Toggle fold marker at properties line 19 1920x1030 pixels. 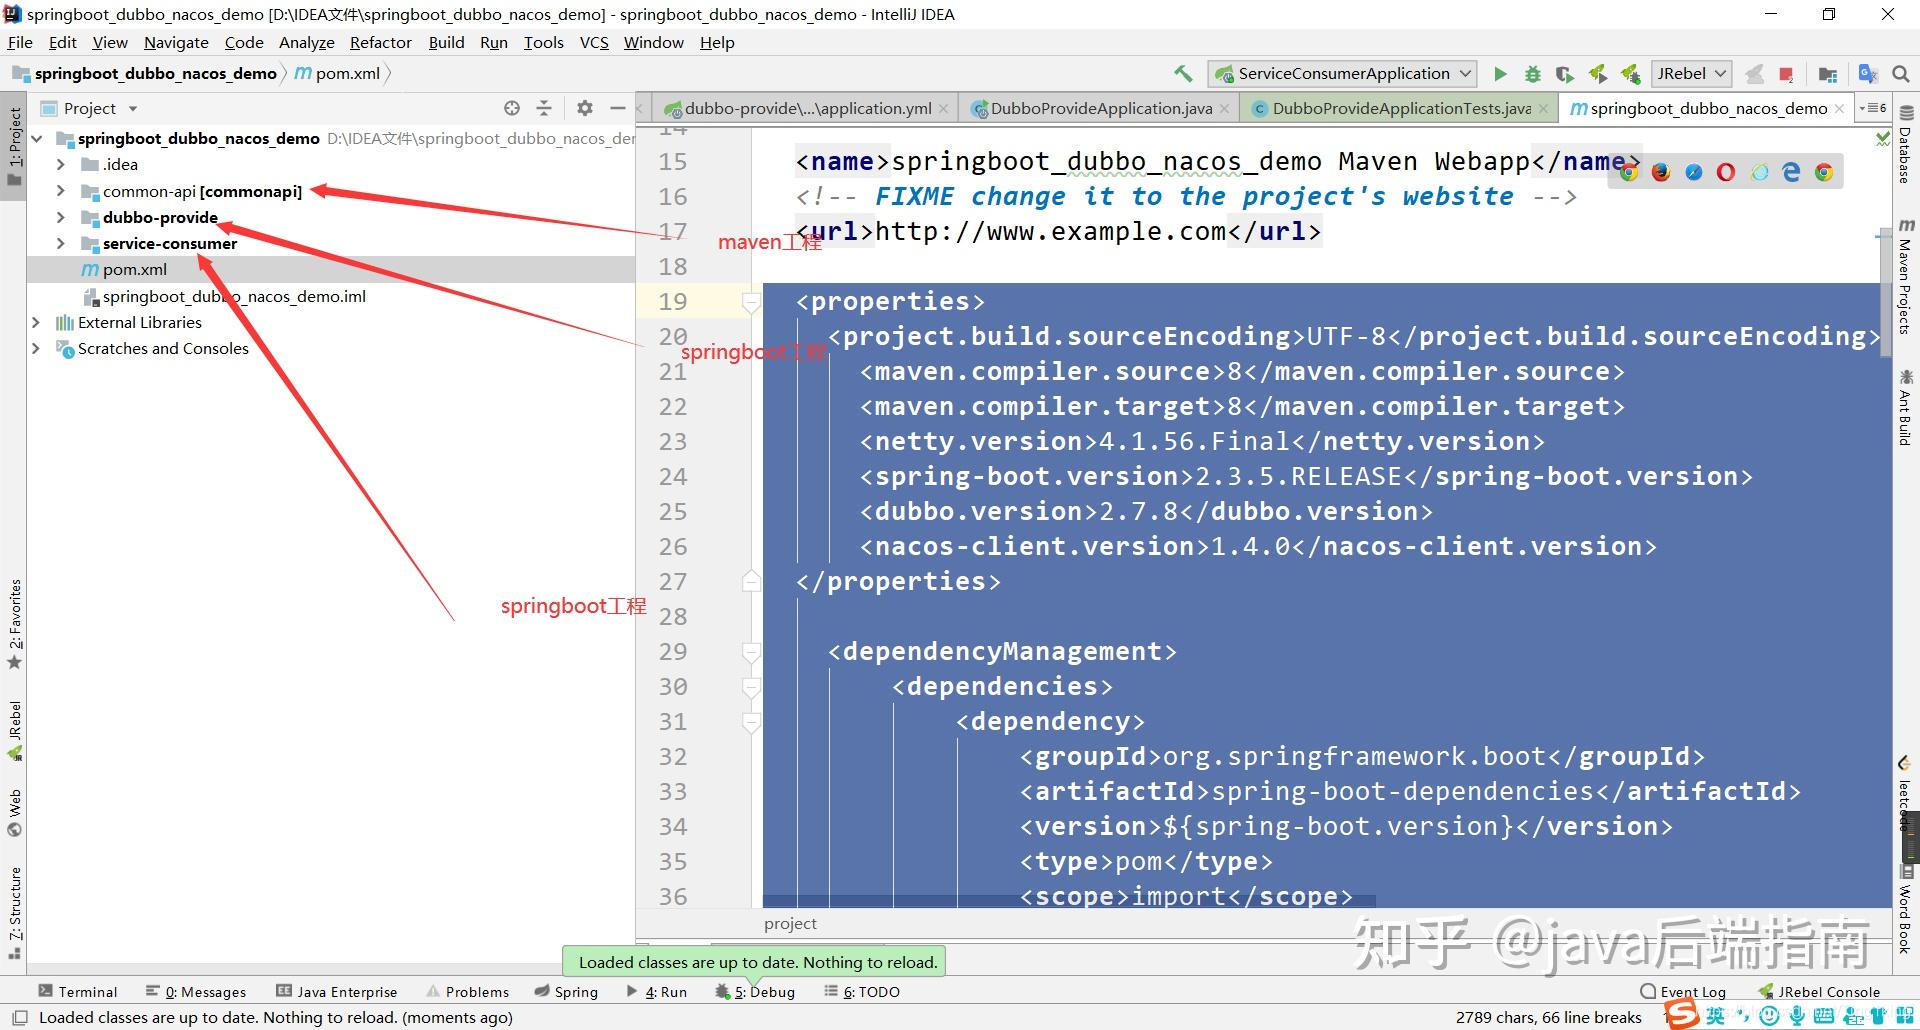pyautogui.click(x=751, y=301)
